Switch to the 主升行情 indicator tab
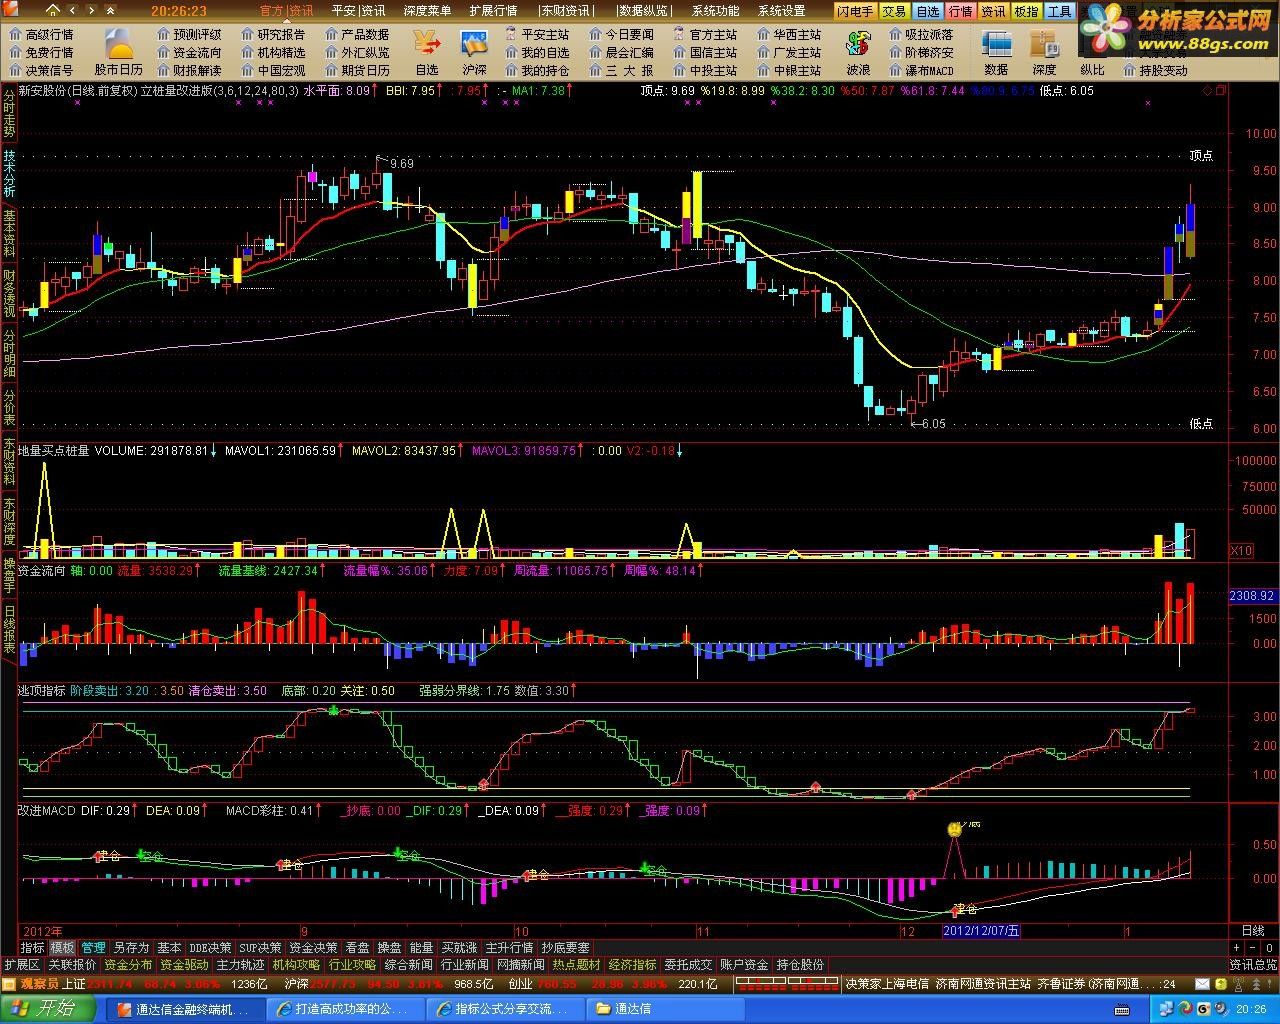This screenshot has height=1024, width=1280. click(509, 947)
